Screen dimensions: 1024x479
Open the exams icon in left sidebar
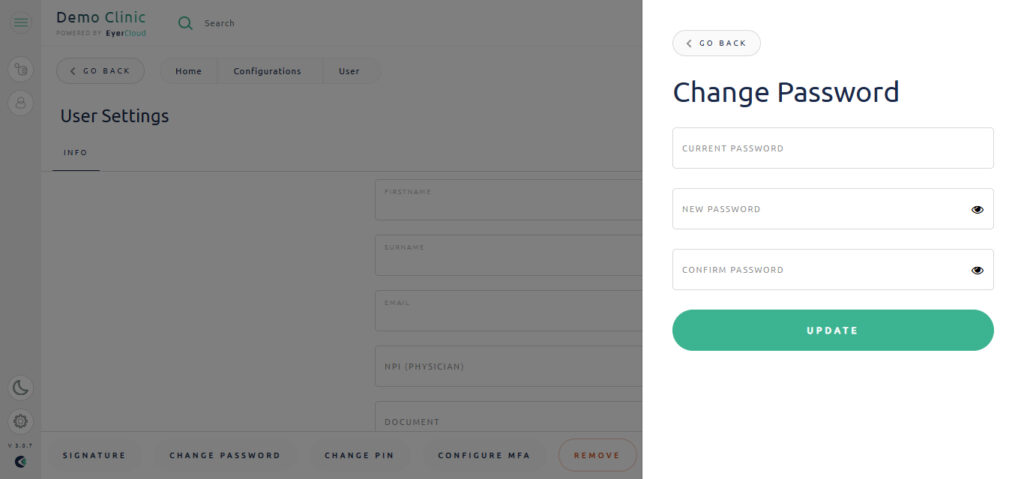point(21,69)
